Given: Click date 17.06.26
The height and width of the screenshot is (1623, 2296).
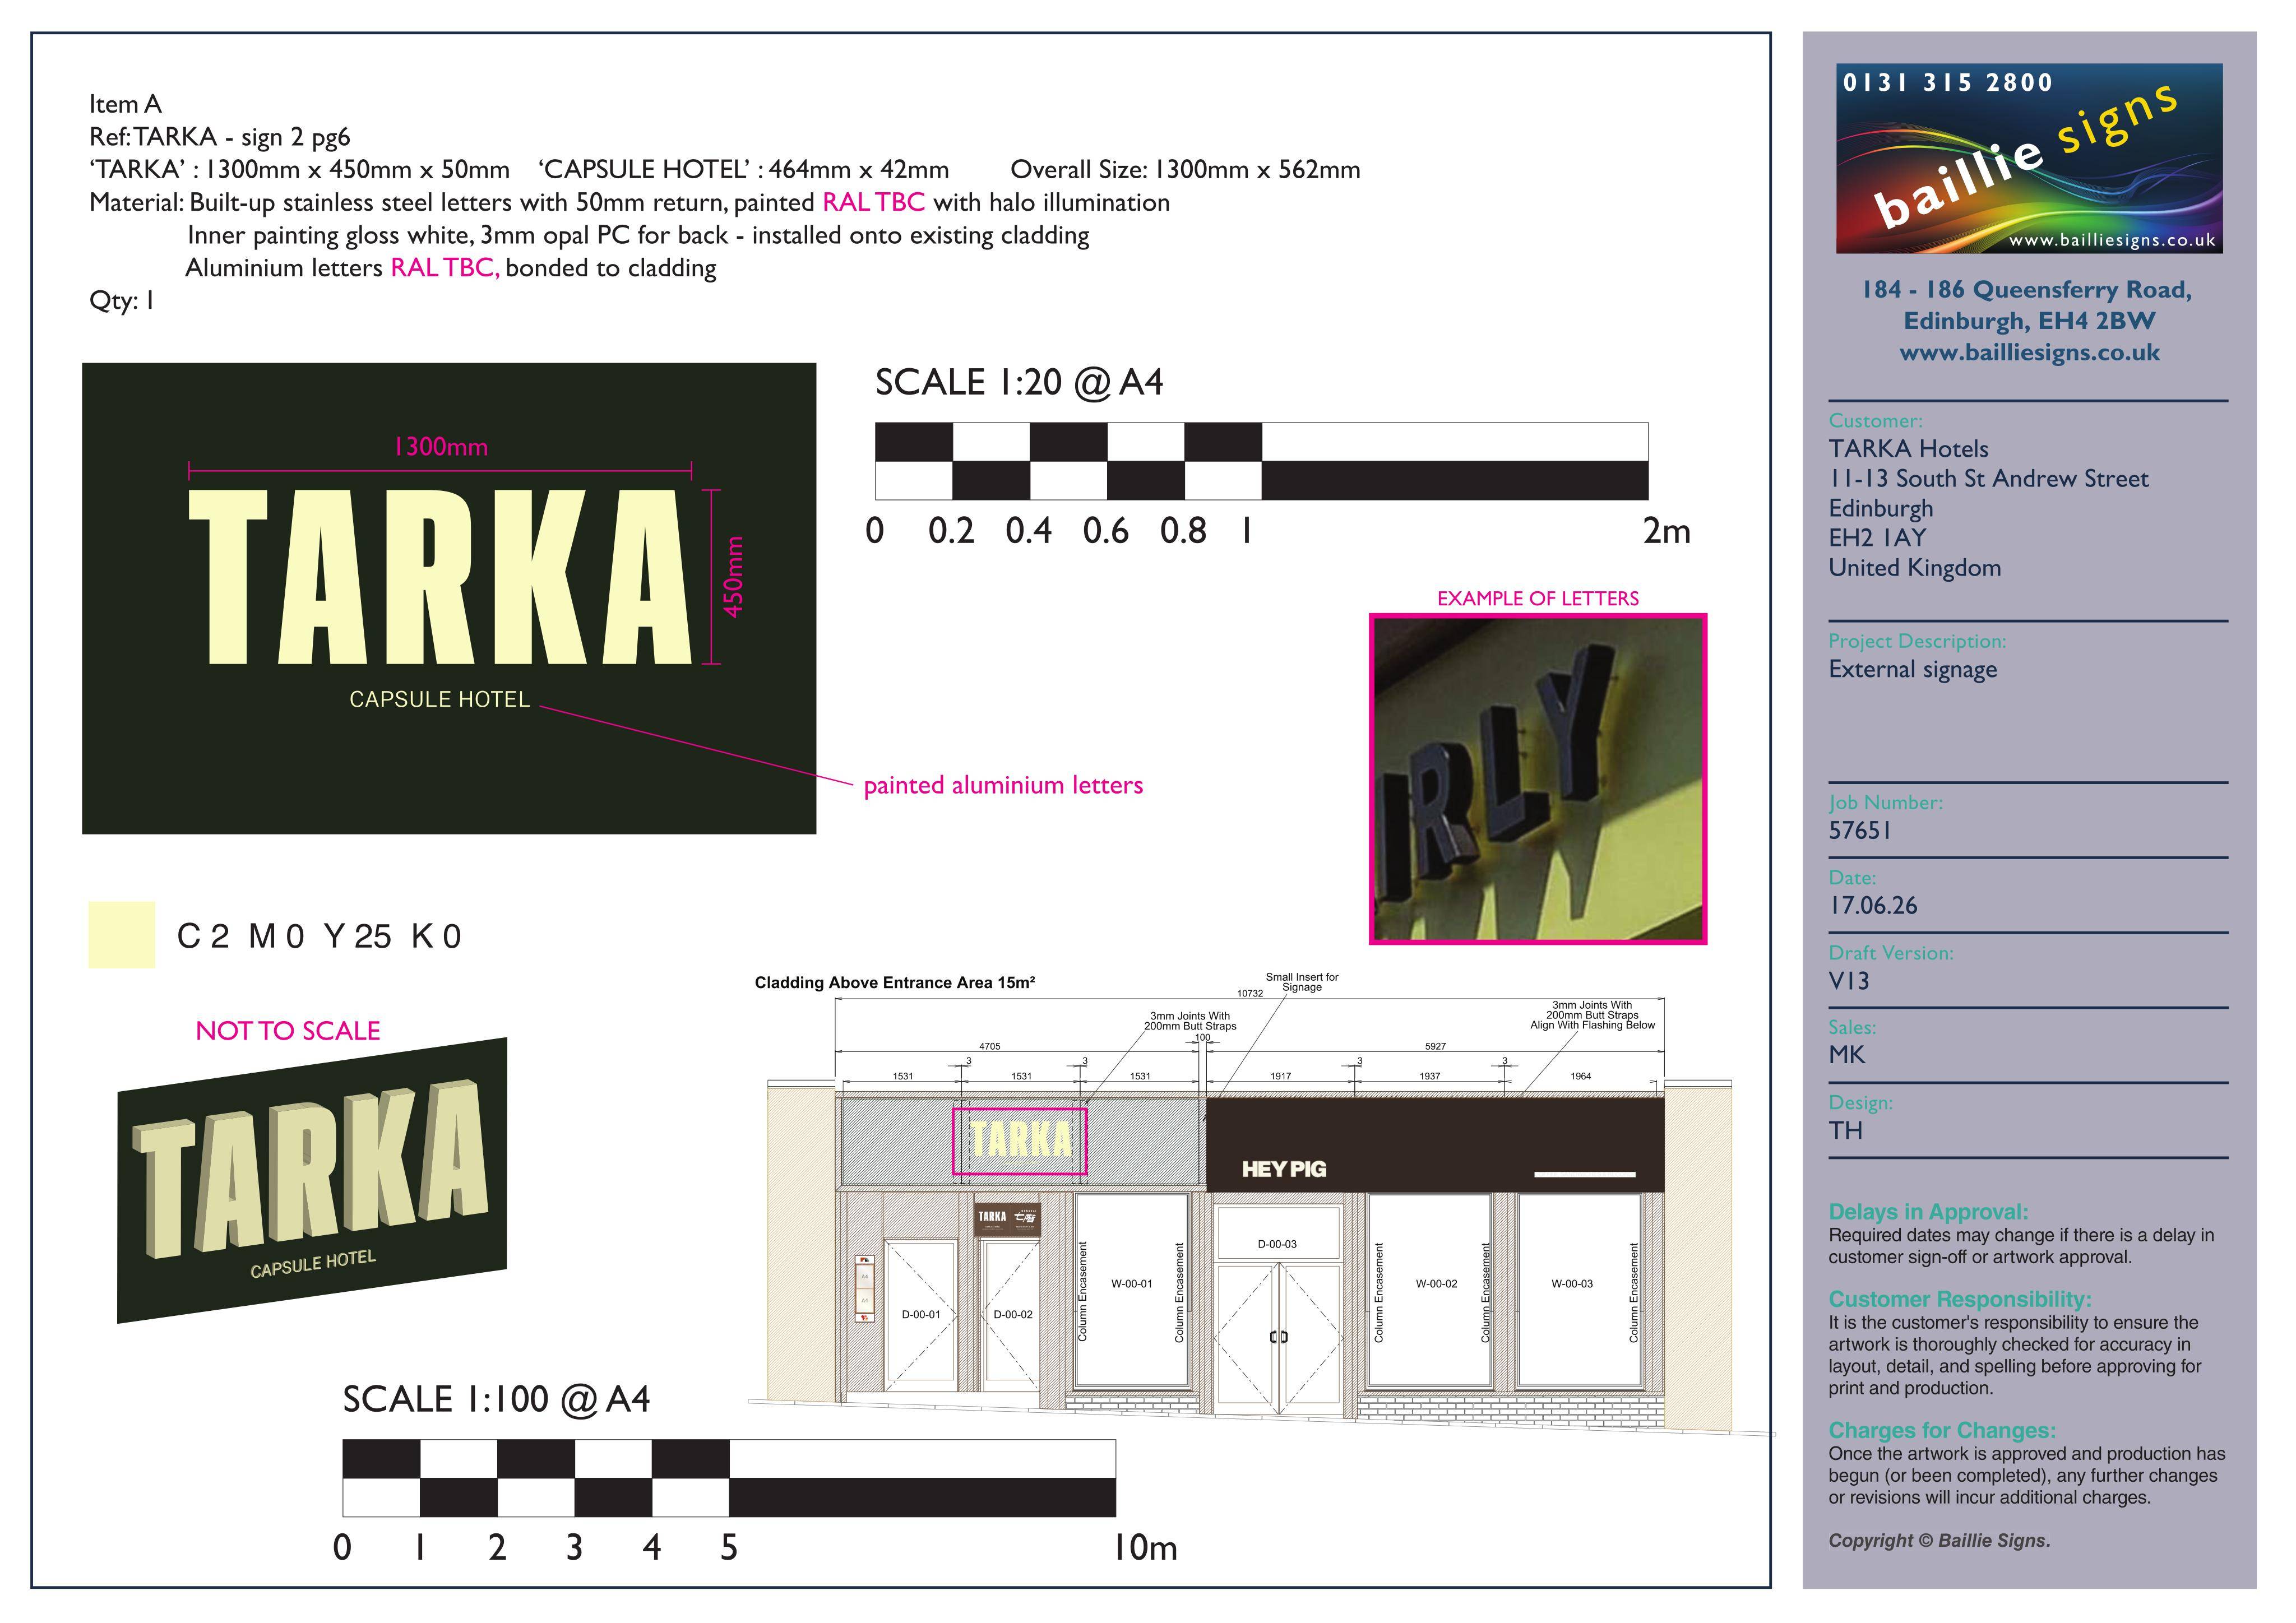Looking at the screenshot, I should tap(1873, 906).
